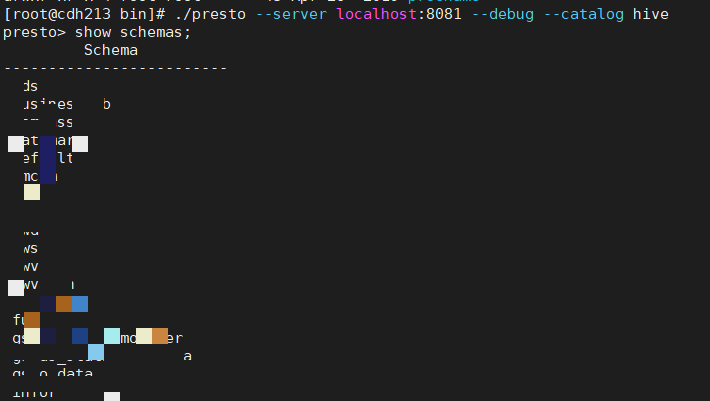Click the 'presto>' prompt text

[x=34, y=33]
